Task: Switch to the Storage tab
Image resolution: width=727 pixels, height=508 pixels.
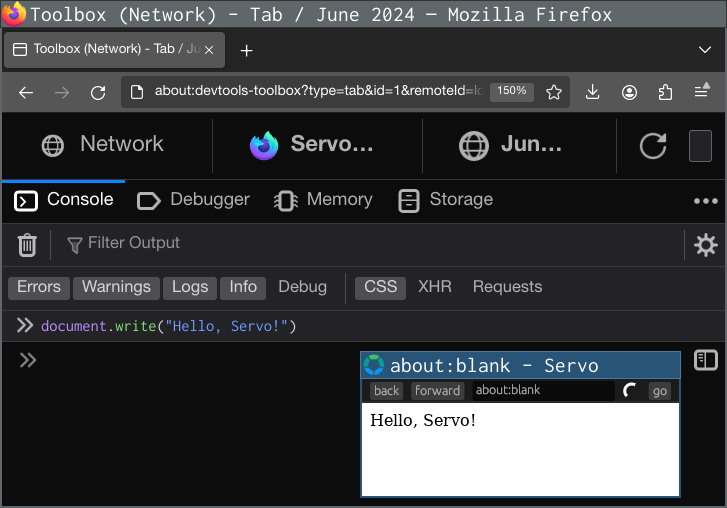Action: pyautogui.click(x=446, y=200)
